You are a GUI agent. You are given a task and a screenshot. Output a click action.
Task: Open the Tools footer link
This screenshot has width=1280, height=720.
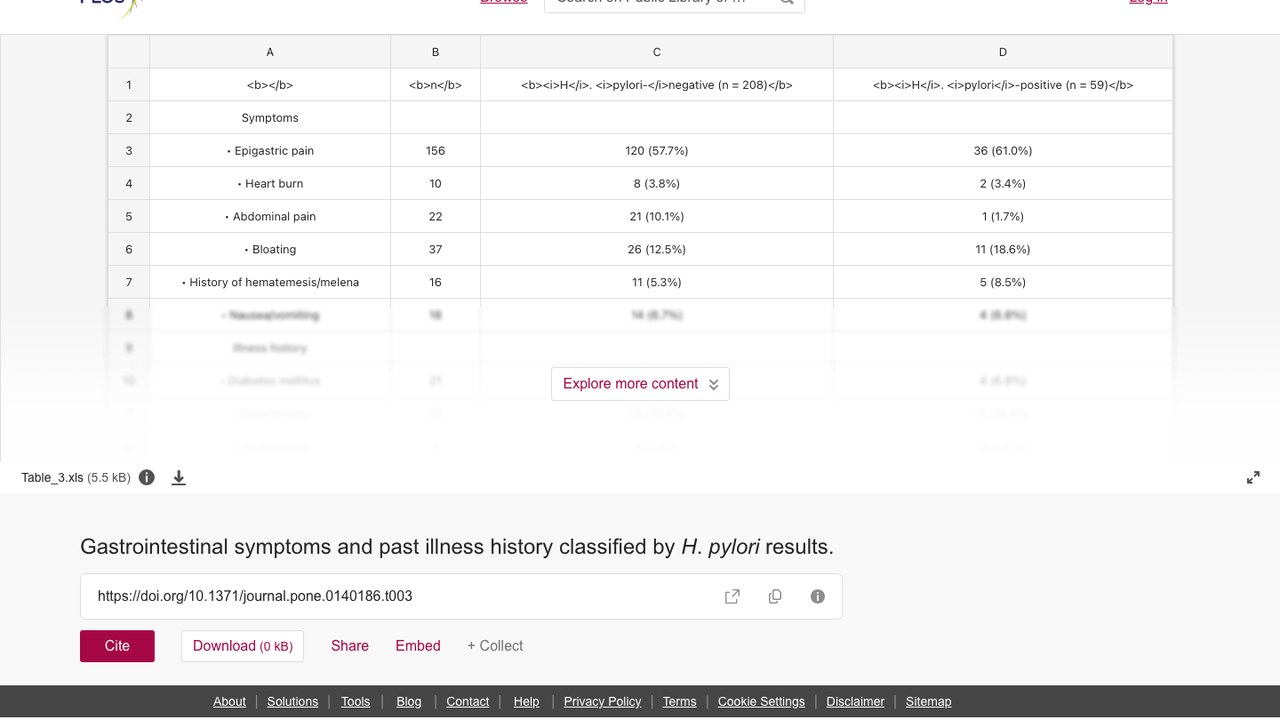coord(355,702)
